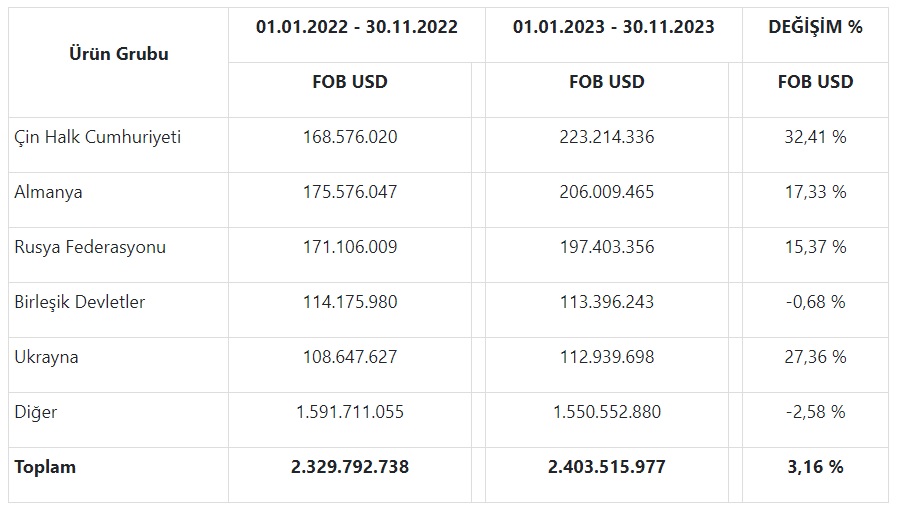Select the total 2.403.515.977 cell

click(606, 467)
